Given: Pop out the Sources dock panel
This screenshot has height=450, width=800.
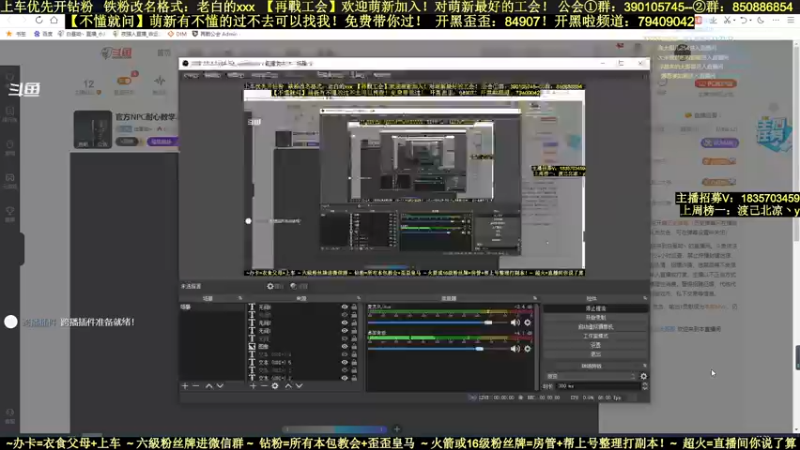Looking at the screenshot, I should [359, 298].
